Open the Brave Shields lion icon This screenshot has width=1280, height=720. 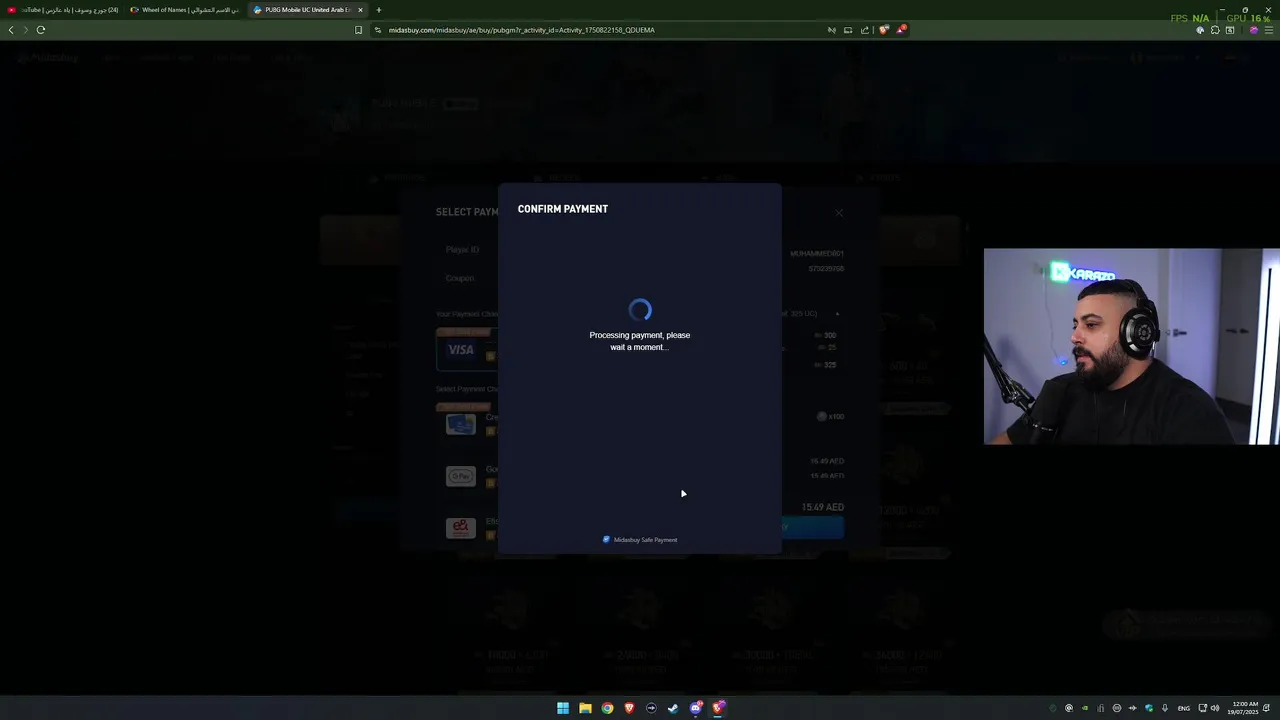point(883,30)
